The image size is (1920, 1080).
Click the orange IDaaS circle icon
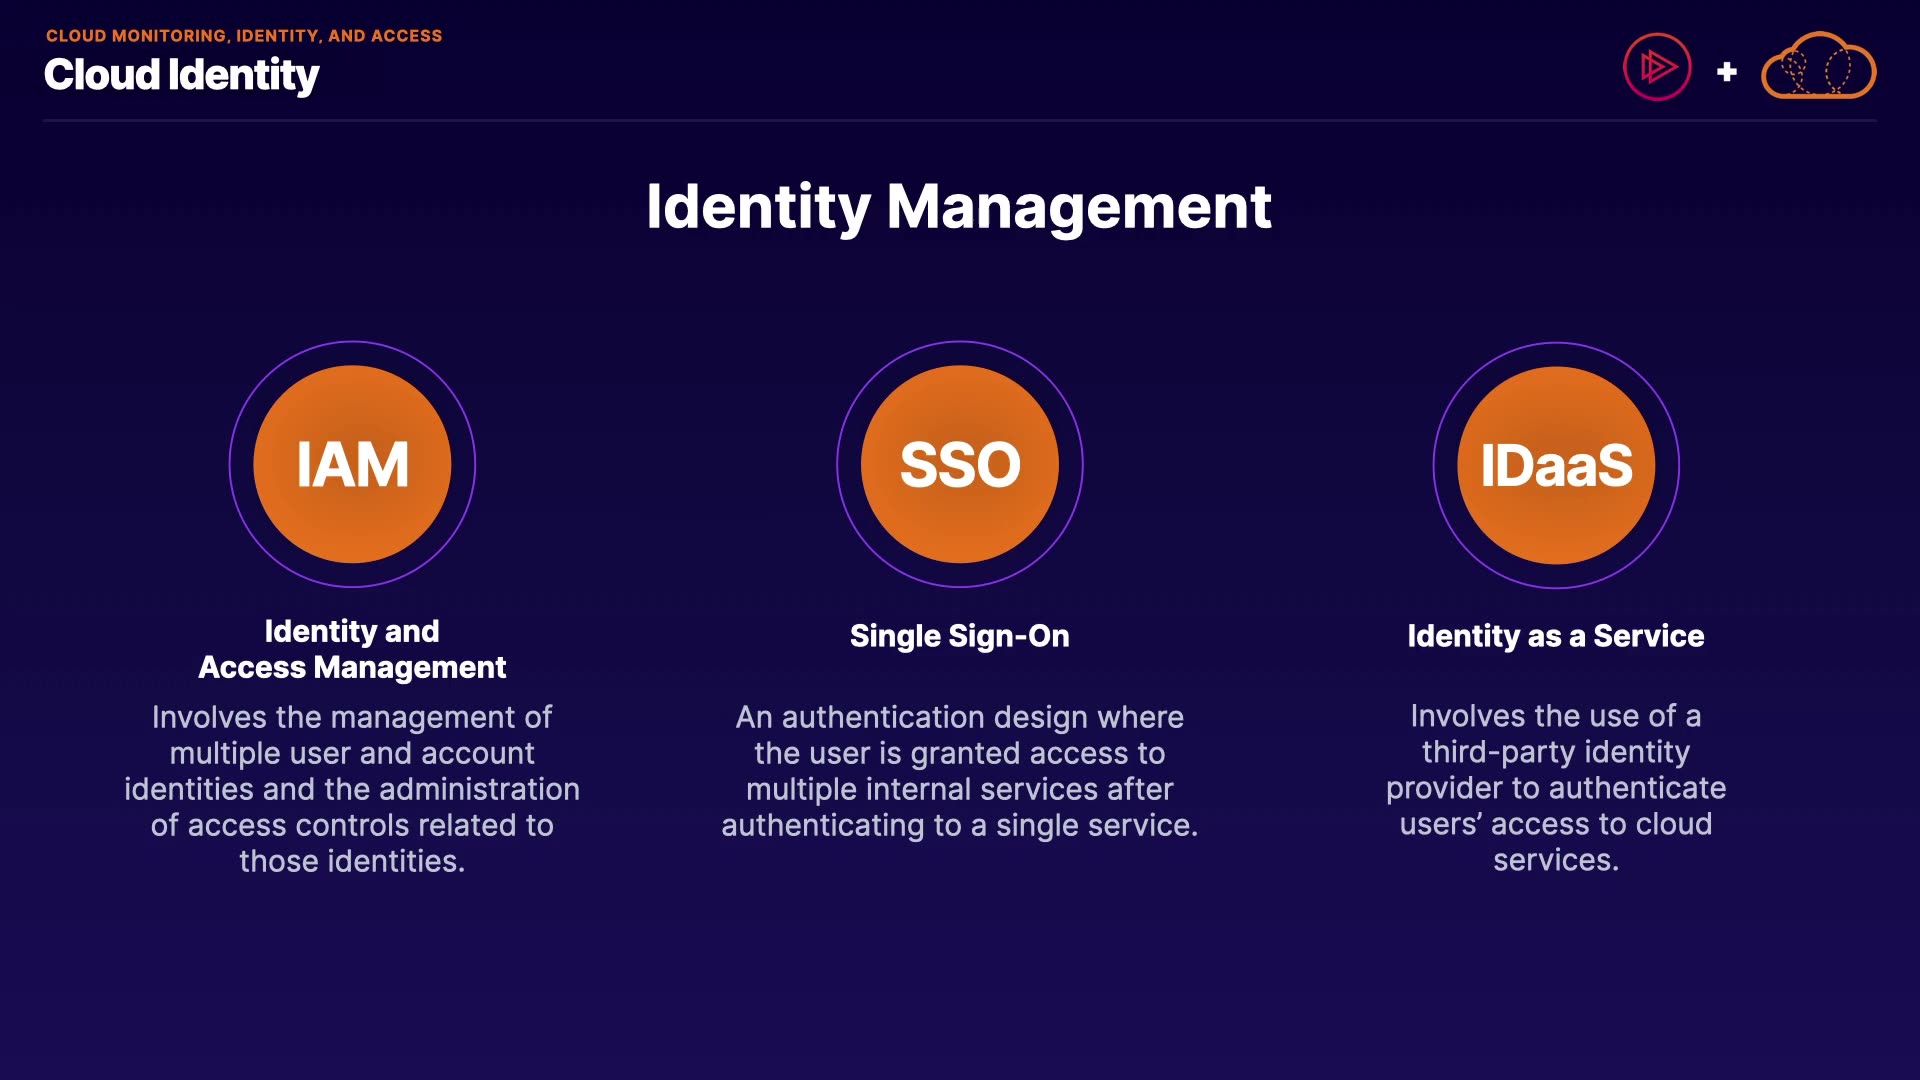pos(1555,465)
